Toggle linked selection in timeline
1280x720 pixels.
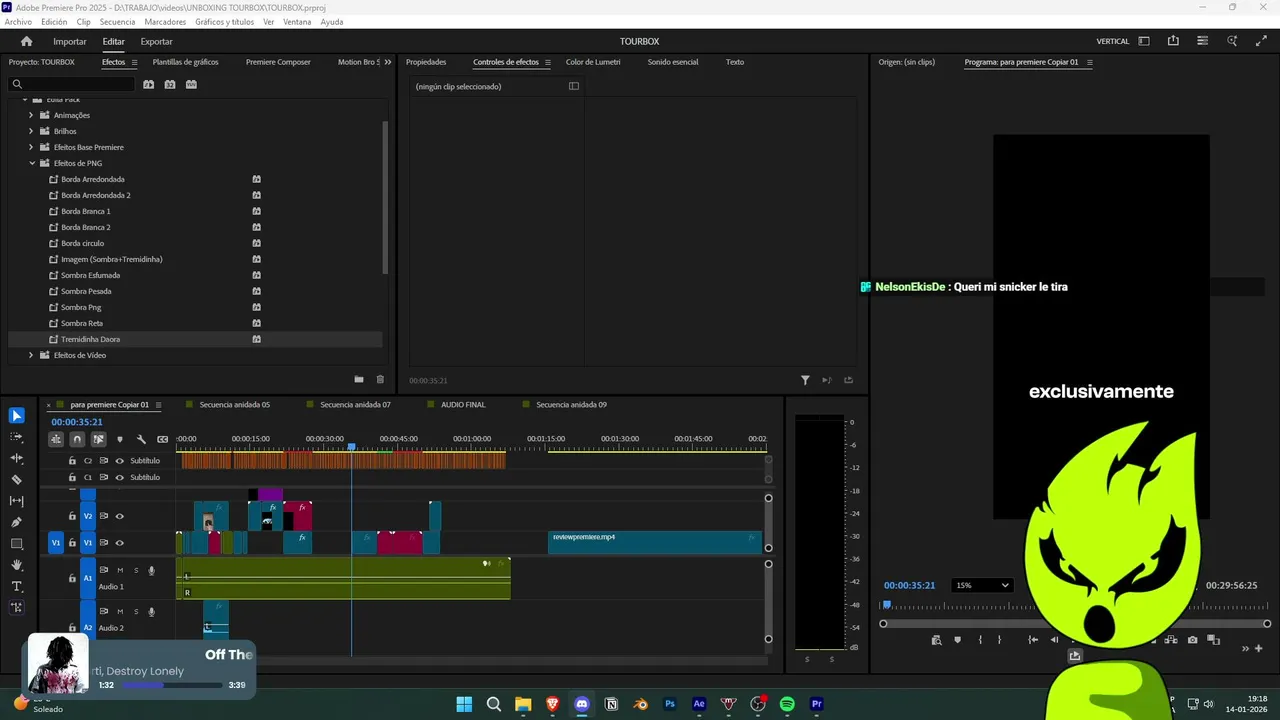point(98,439)
